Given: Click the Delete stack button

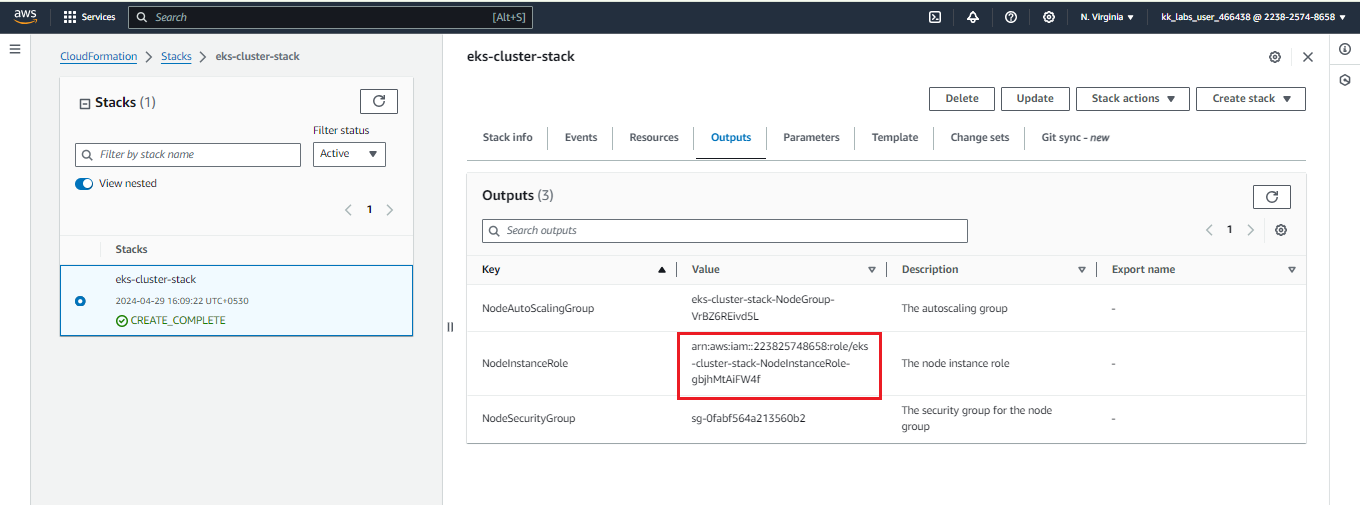Looking at the screenshot, I should pos(962,98).
